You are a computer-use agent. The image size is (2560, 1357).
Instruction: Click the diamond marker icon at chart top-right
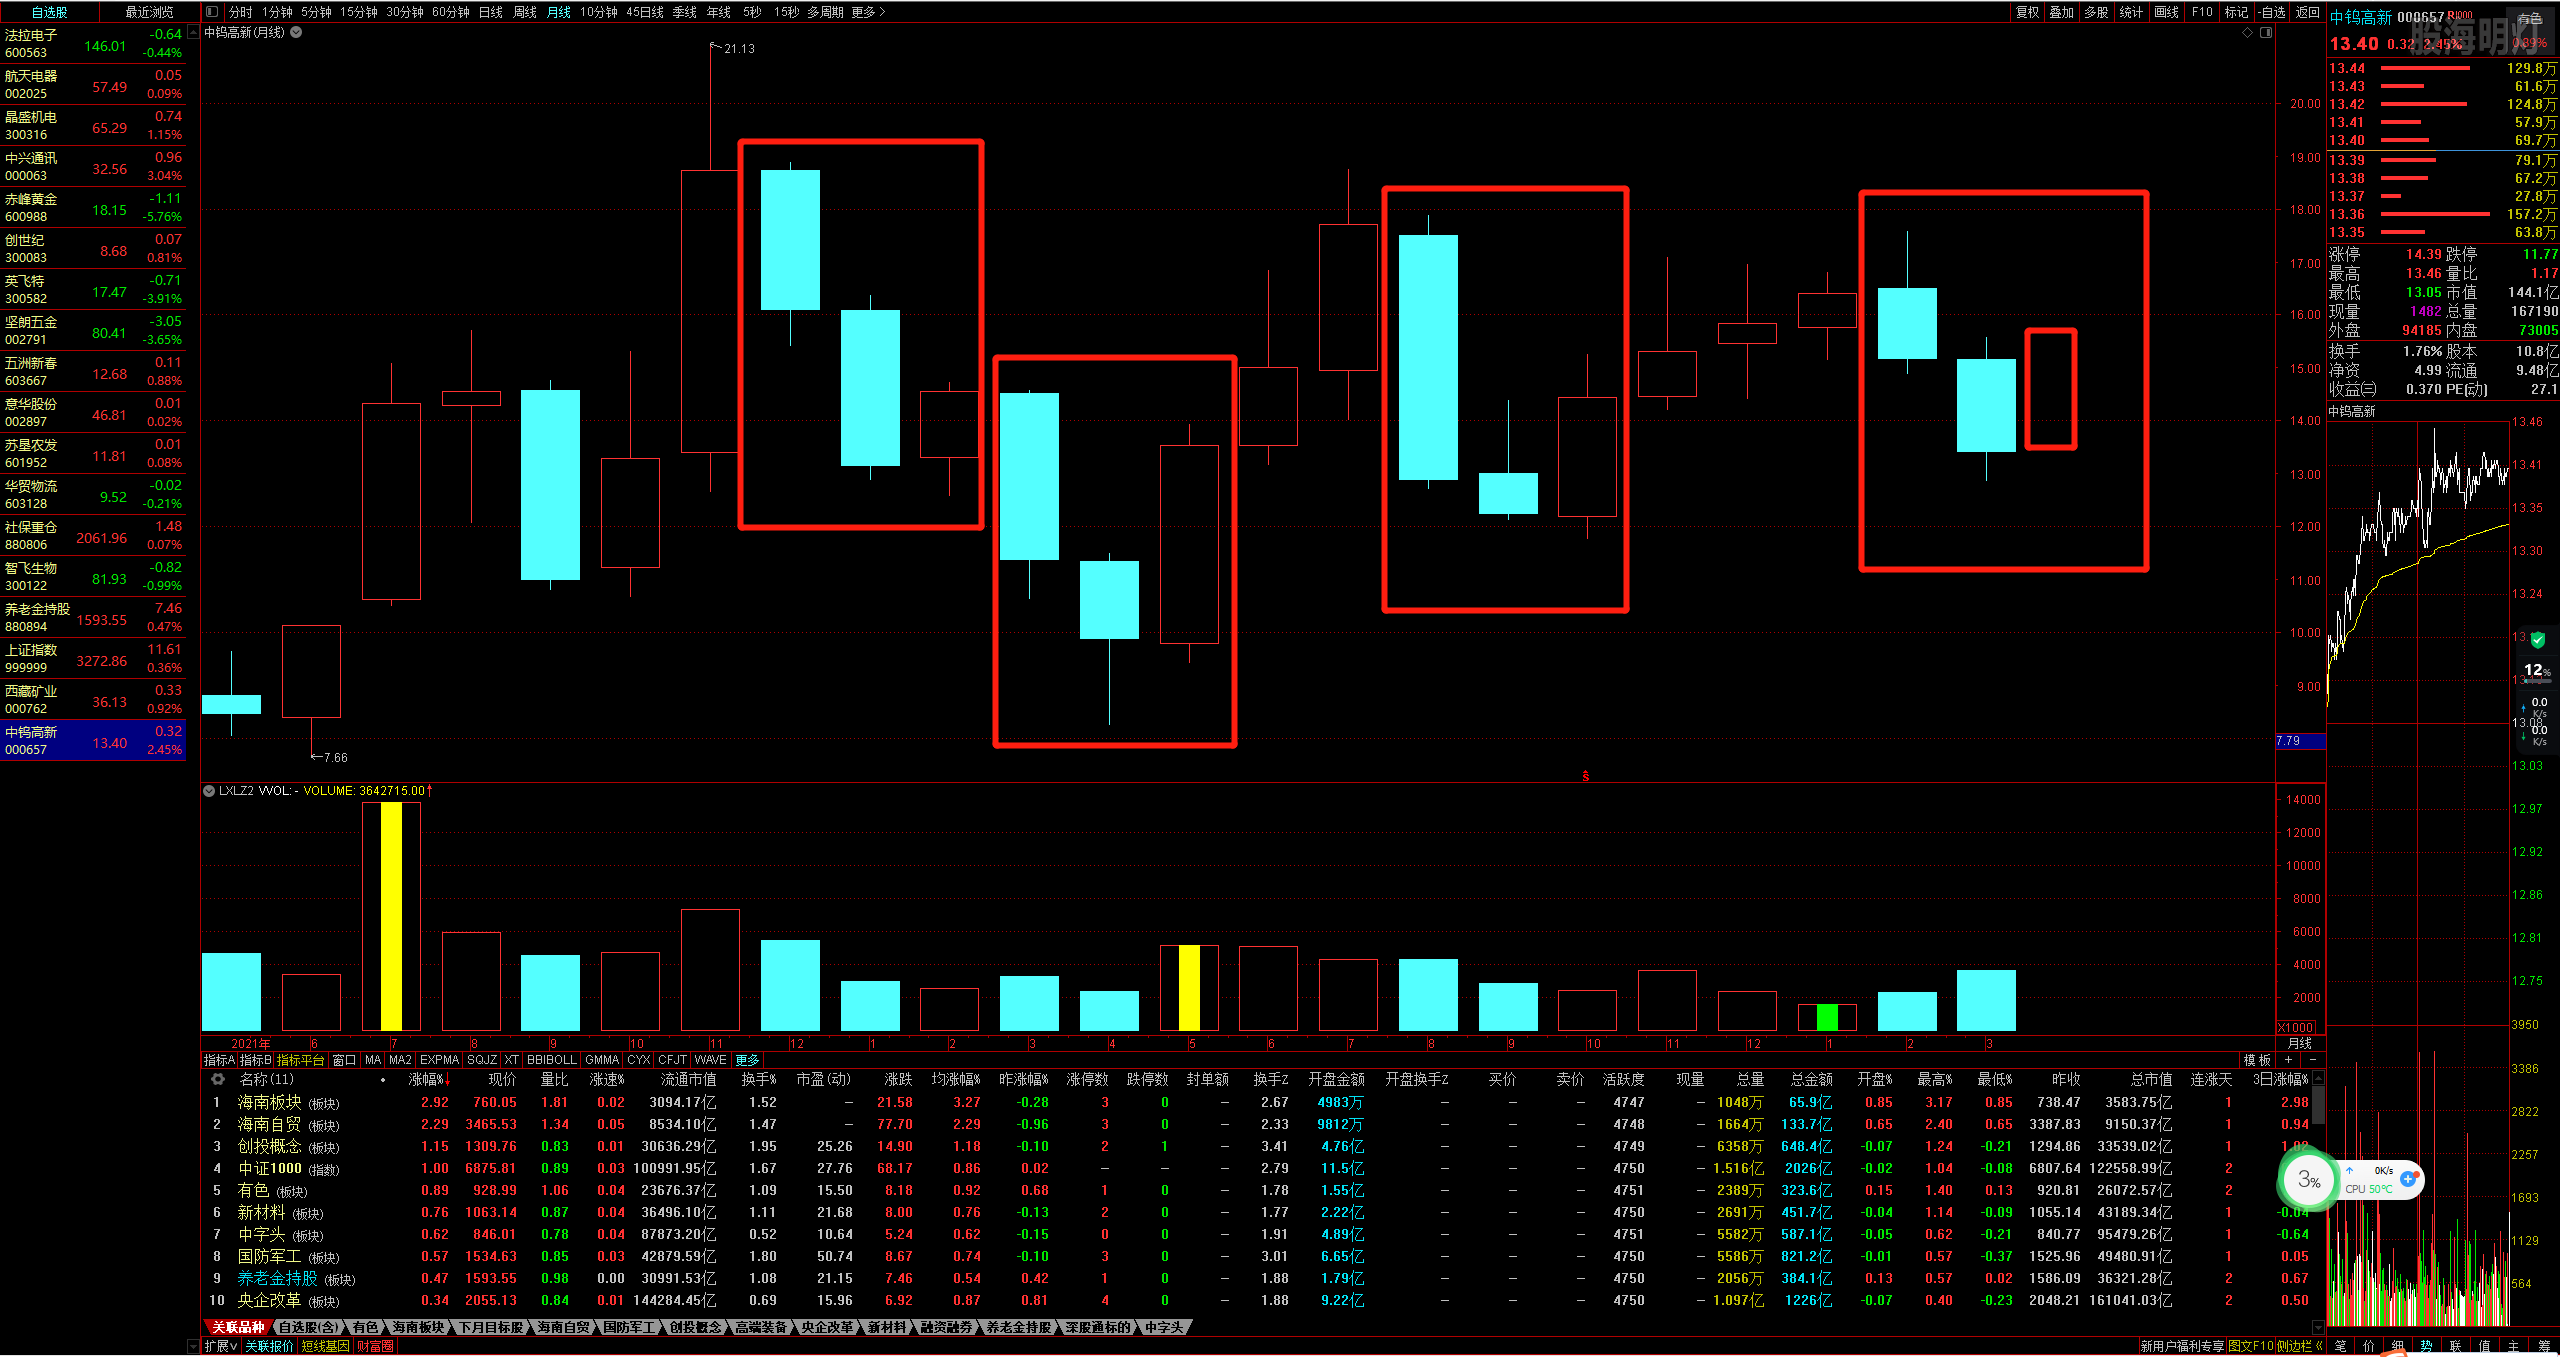2247,32
